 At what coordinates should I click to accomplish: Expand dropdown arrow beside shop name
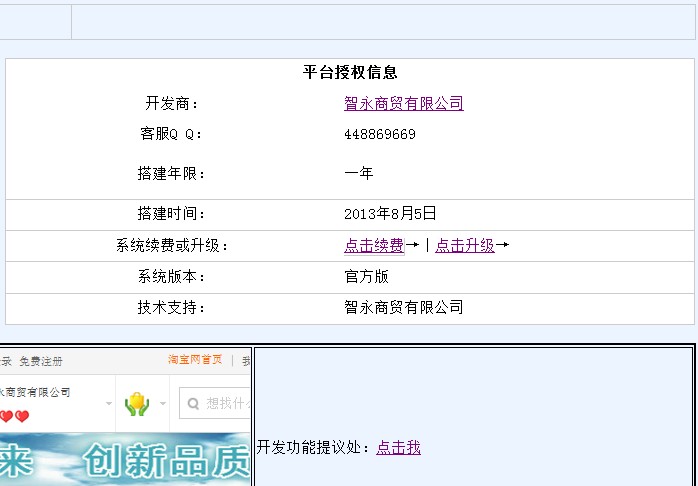109,404
